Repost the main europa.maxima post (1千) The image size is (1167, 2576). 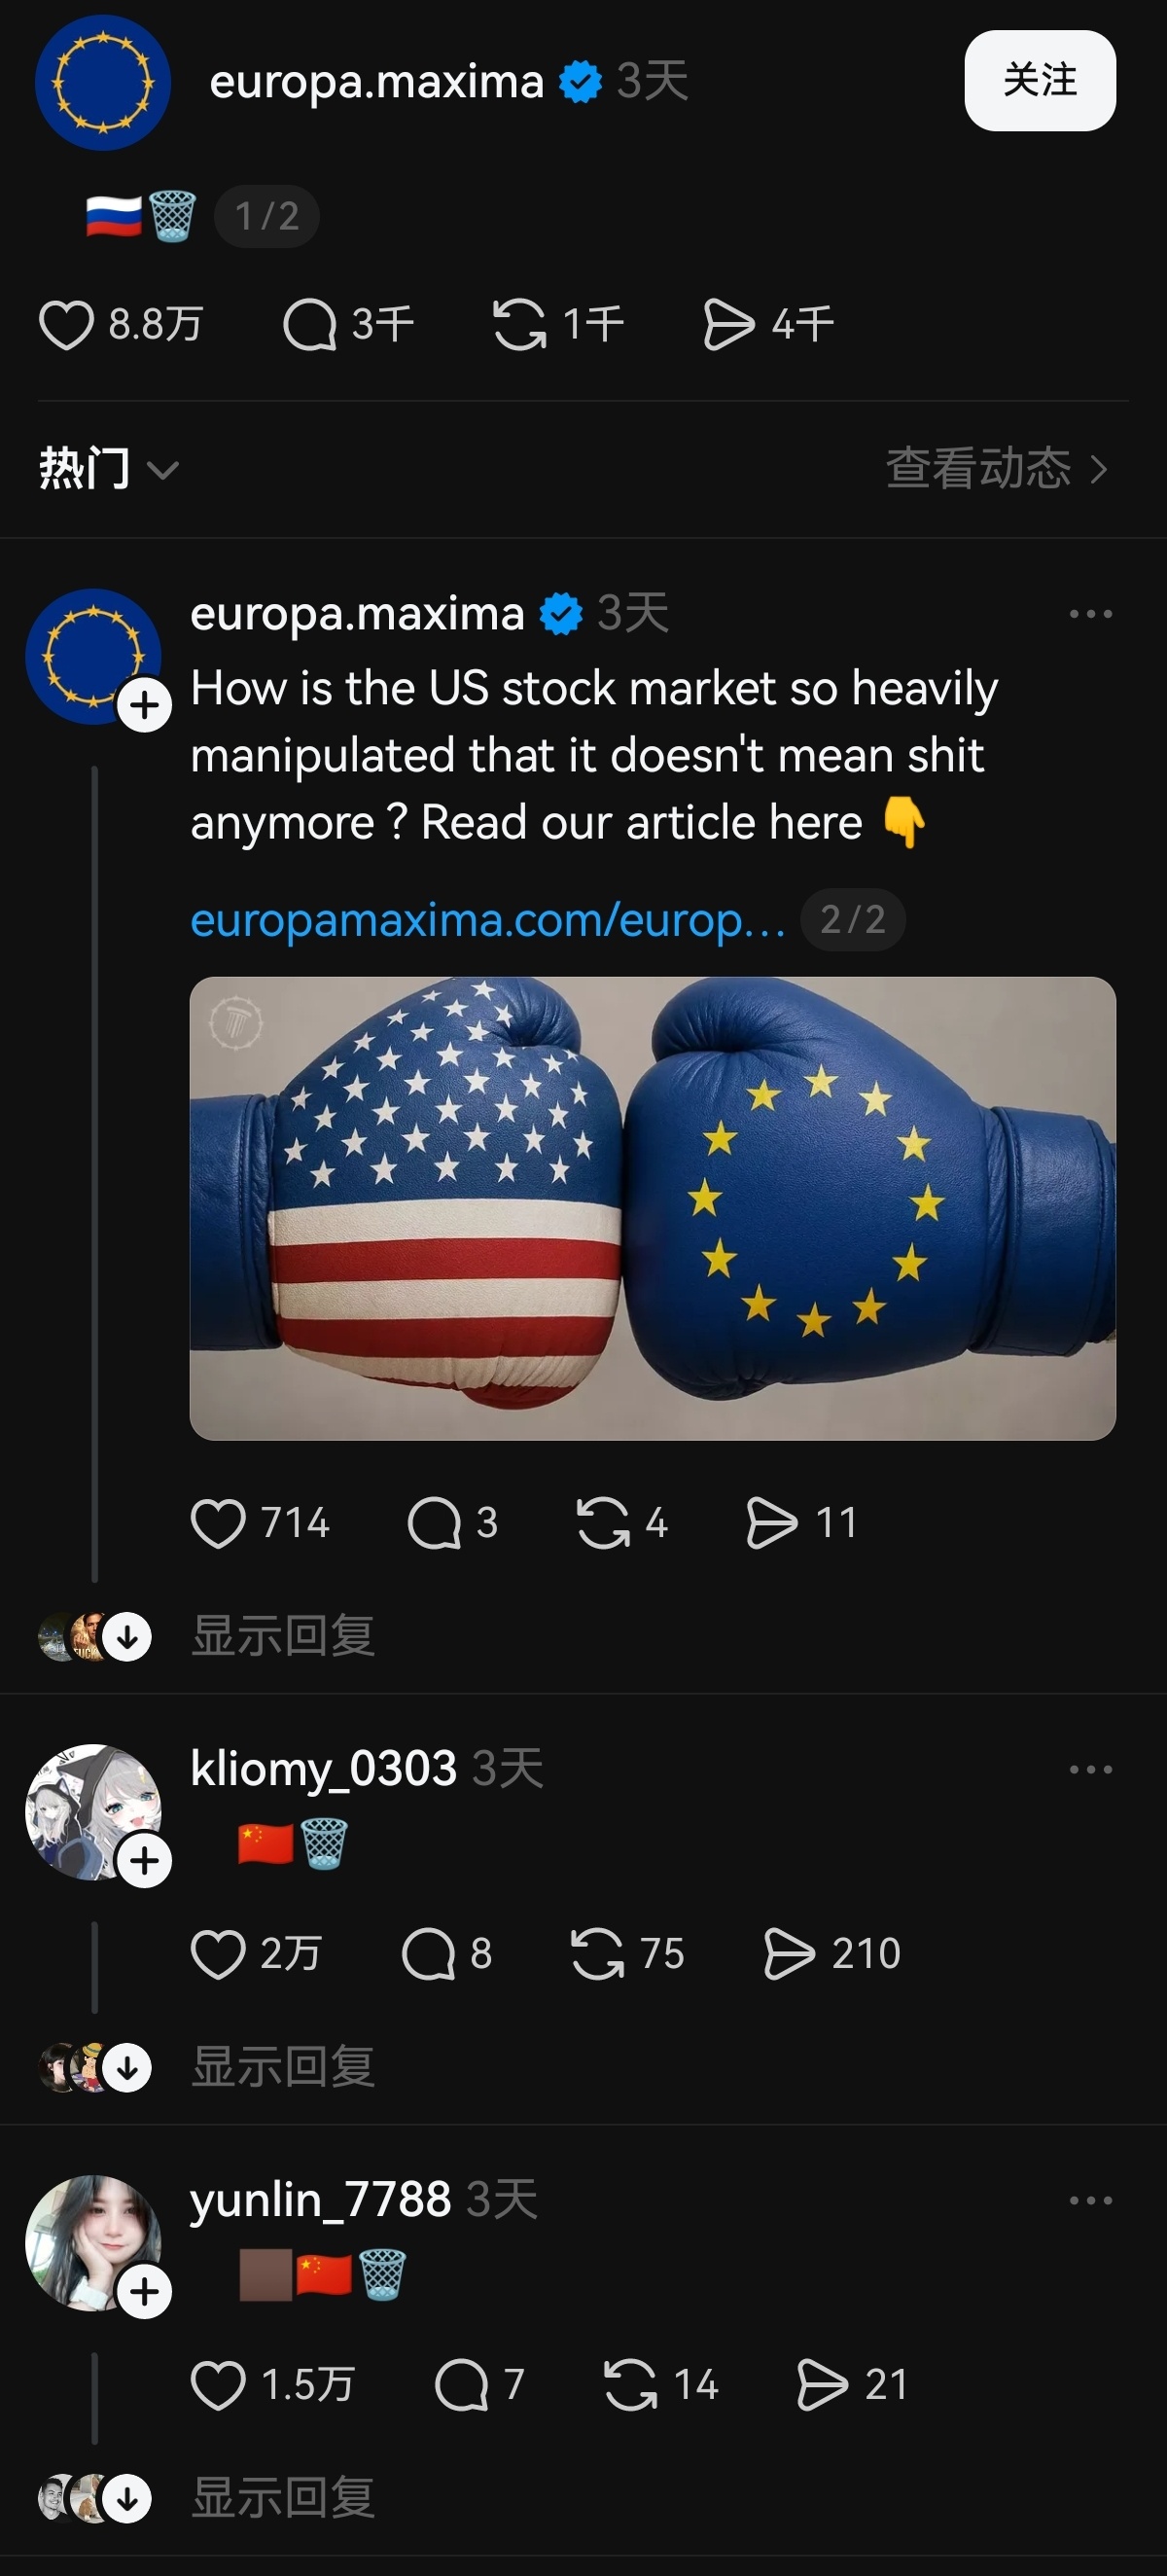point(520,325)
